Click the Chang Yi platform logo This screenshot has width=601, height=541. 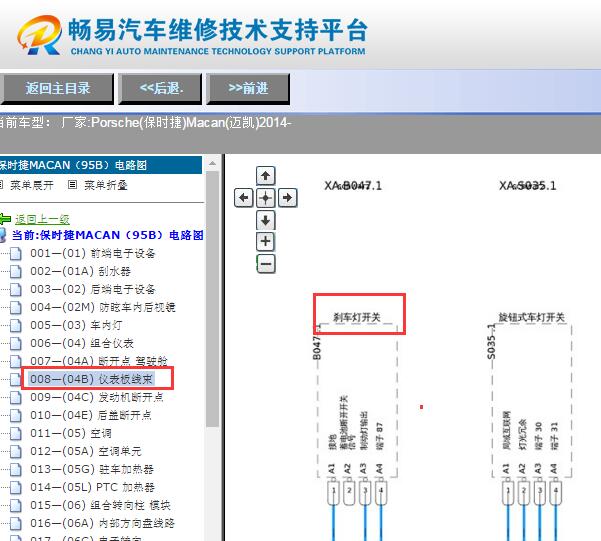click(x=39, y=35)
